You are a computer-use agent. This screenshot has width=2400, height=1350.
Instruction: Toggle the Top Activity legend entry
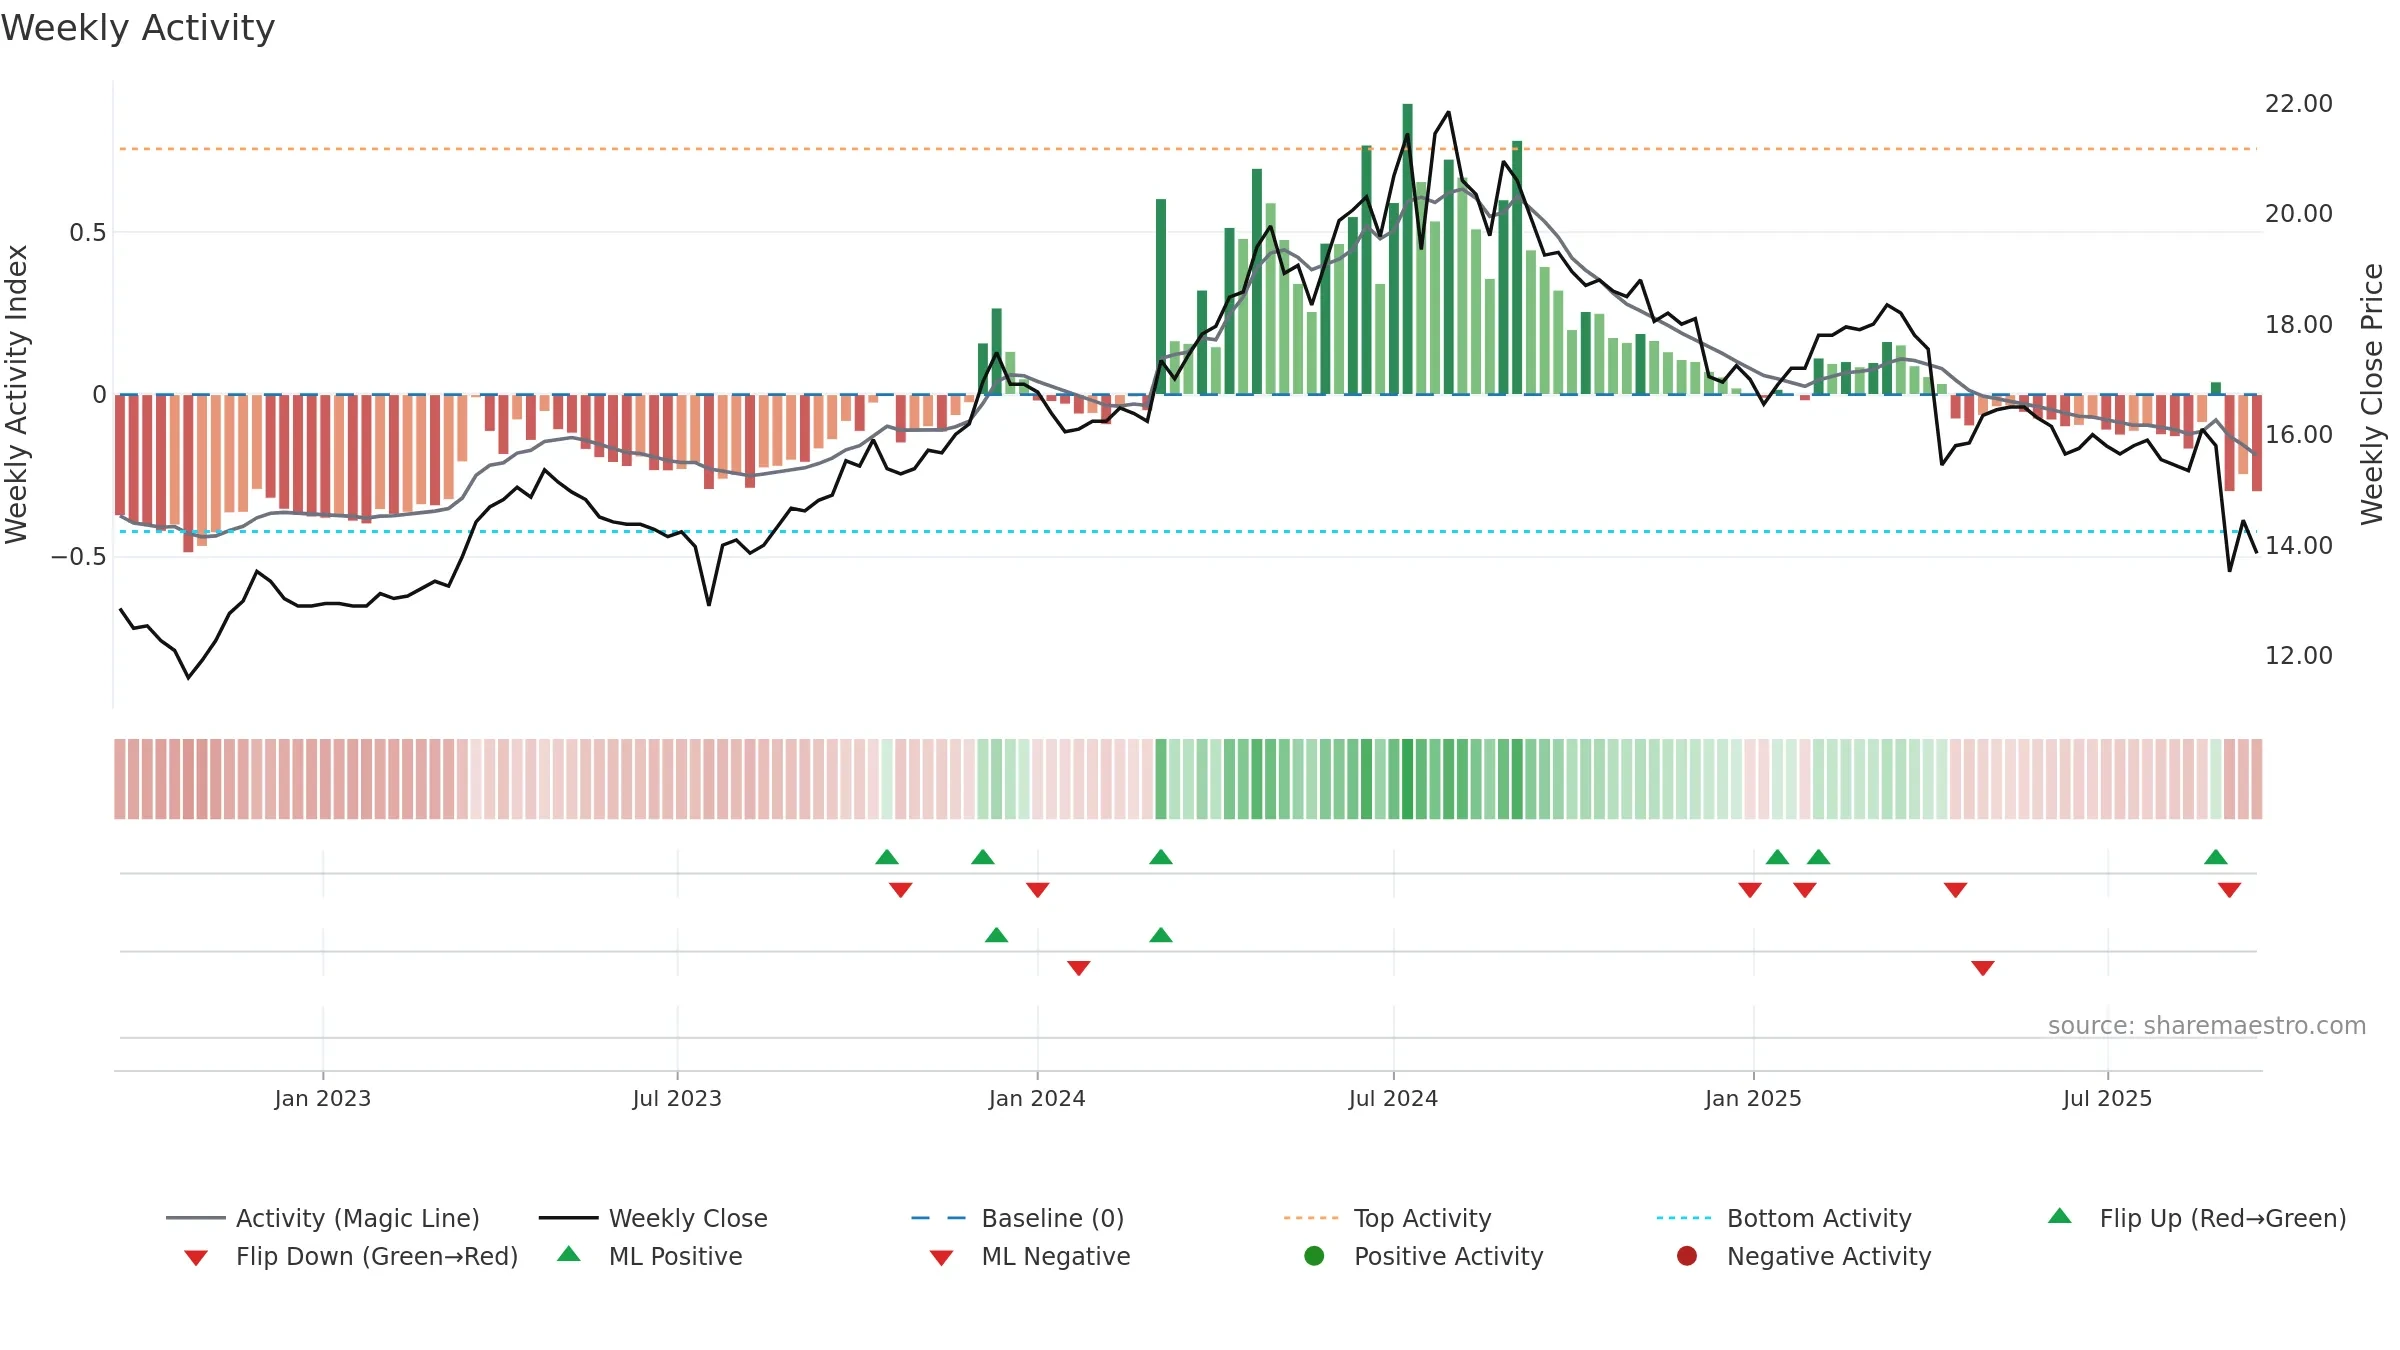(1387, 1218)
